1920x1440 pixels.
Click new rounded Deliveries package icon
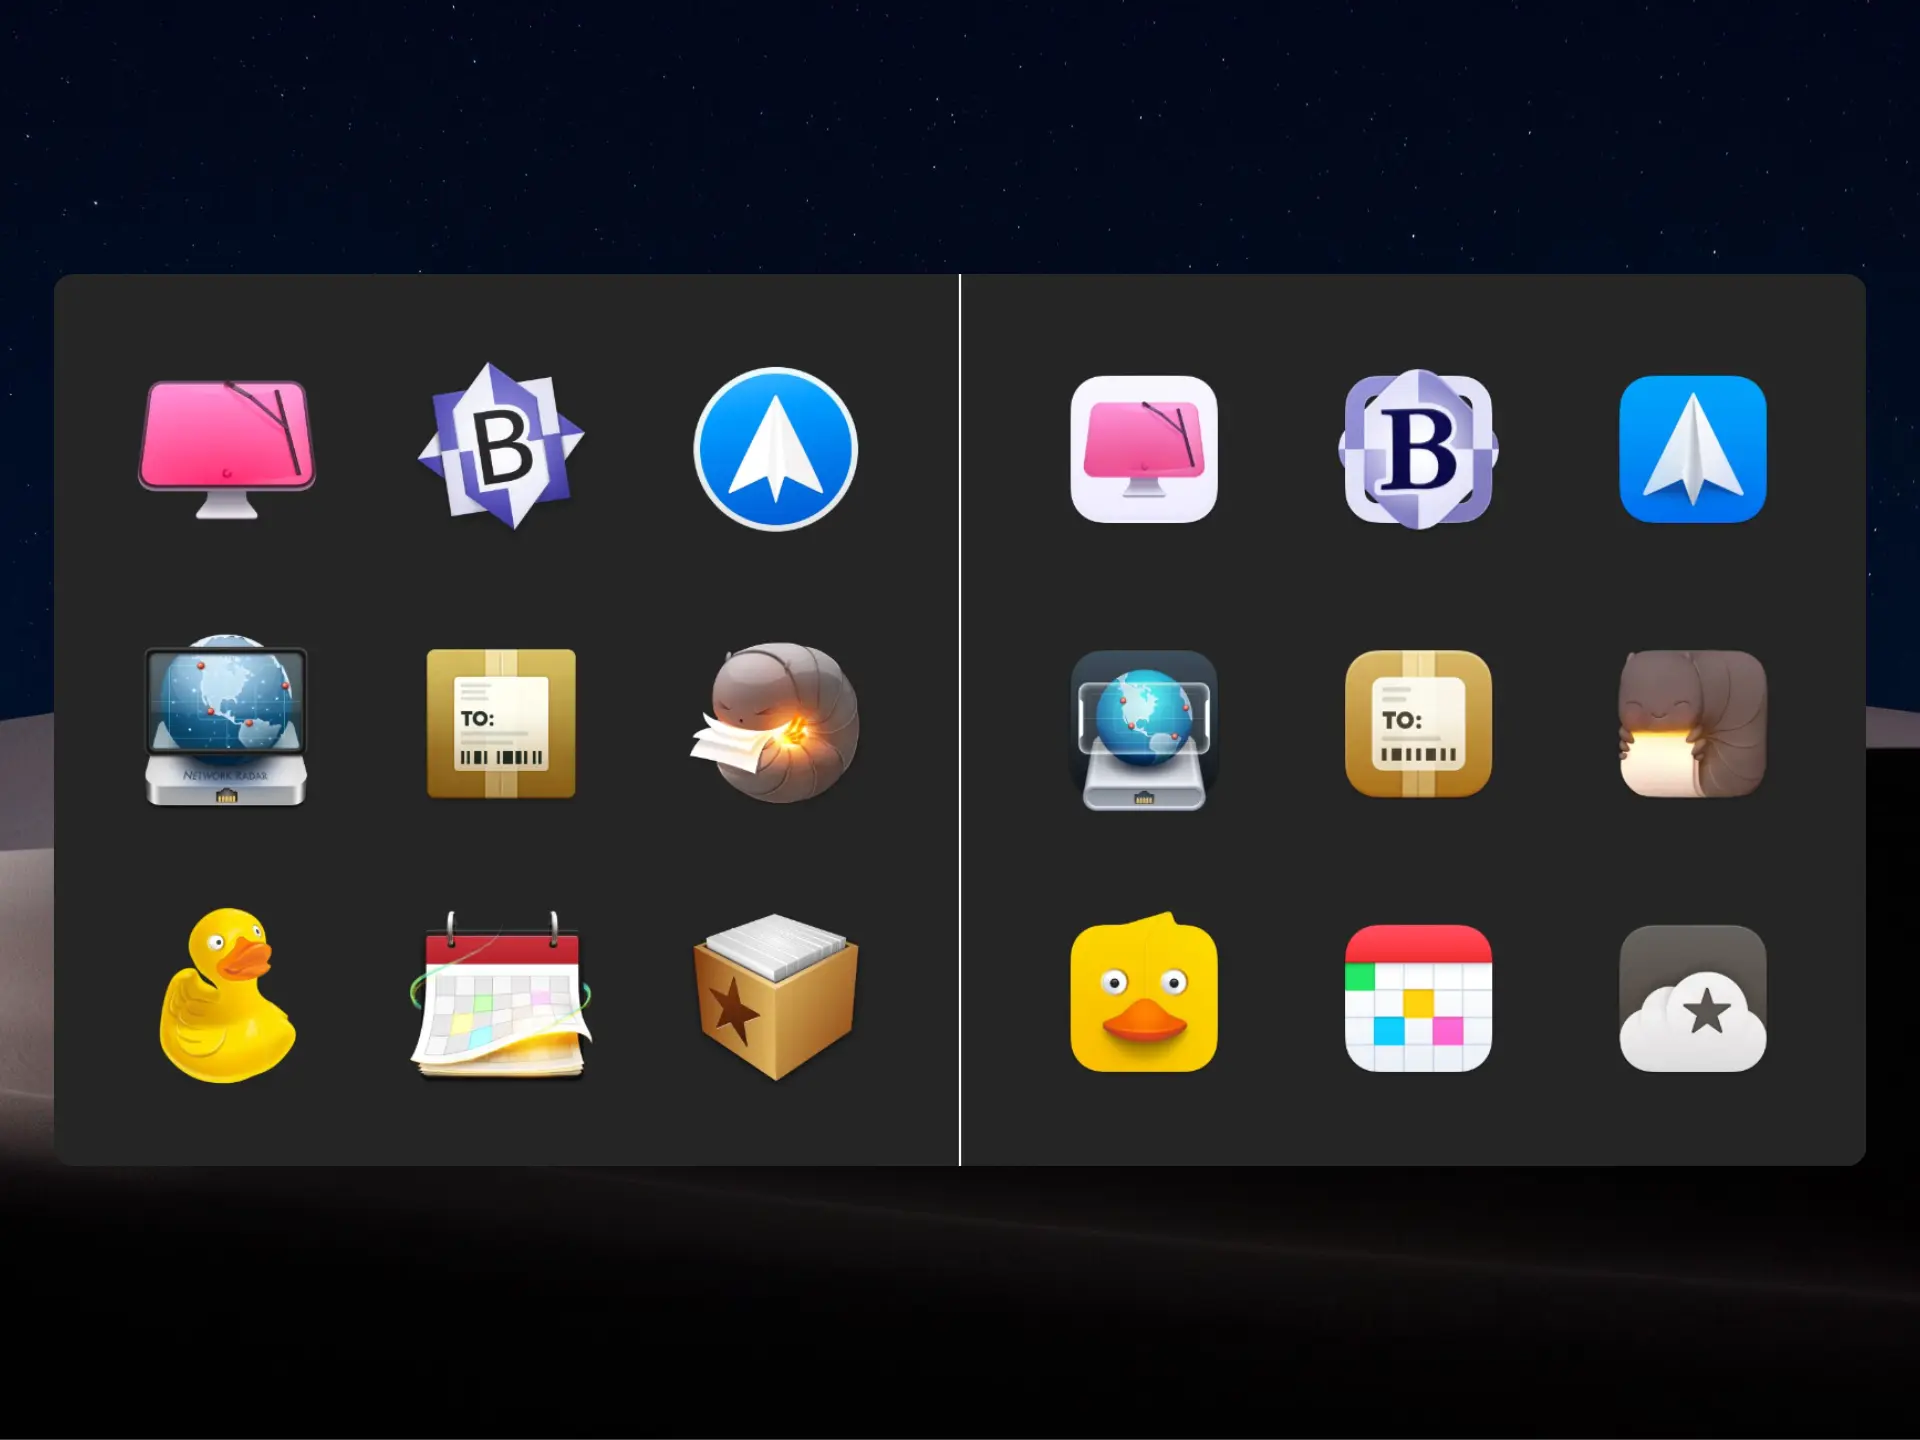[x=1418, y=723]
